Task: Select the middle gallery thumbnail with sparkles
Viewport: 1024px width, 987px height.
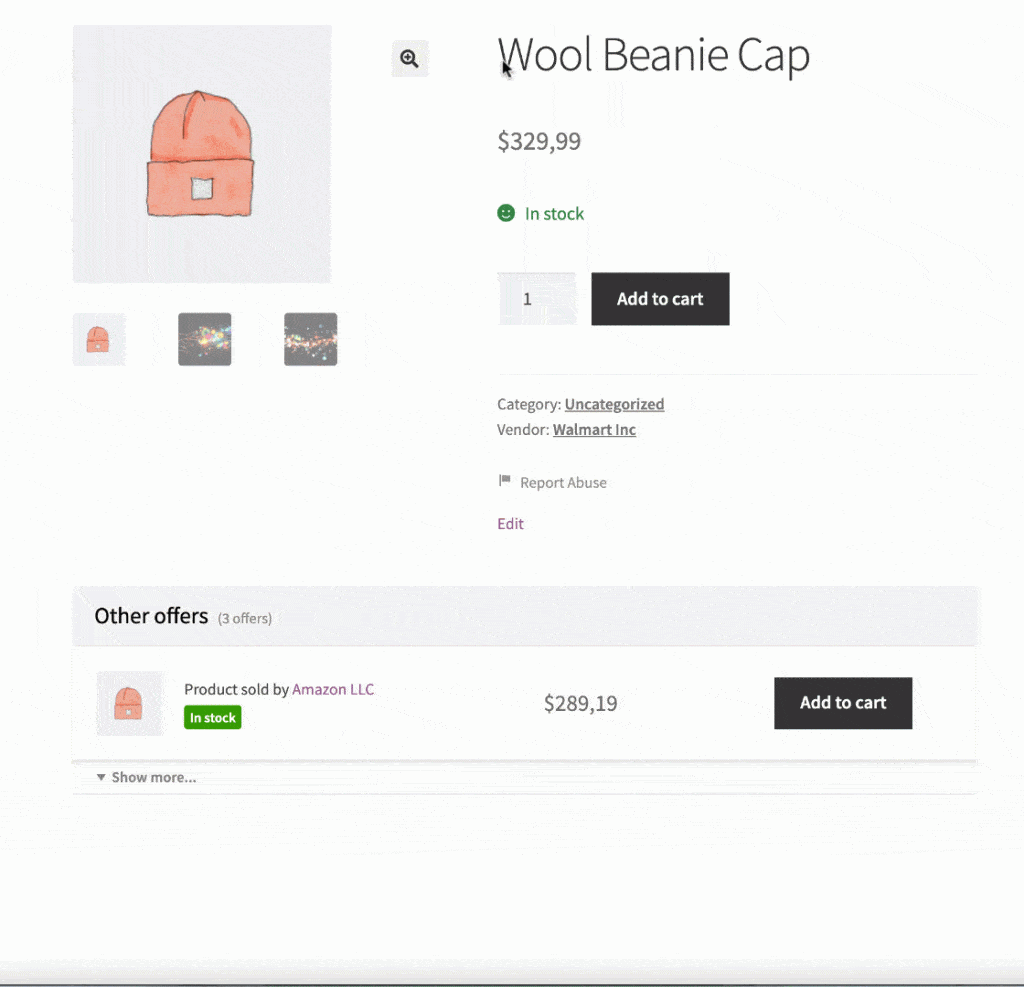Action: (205, 340)
